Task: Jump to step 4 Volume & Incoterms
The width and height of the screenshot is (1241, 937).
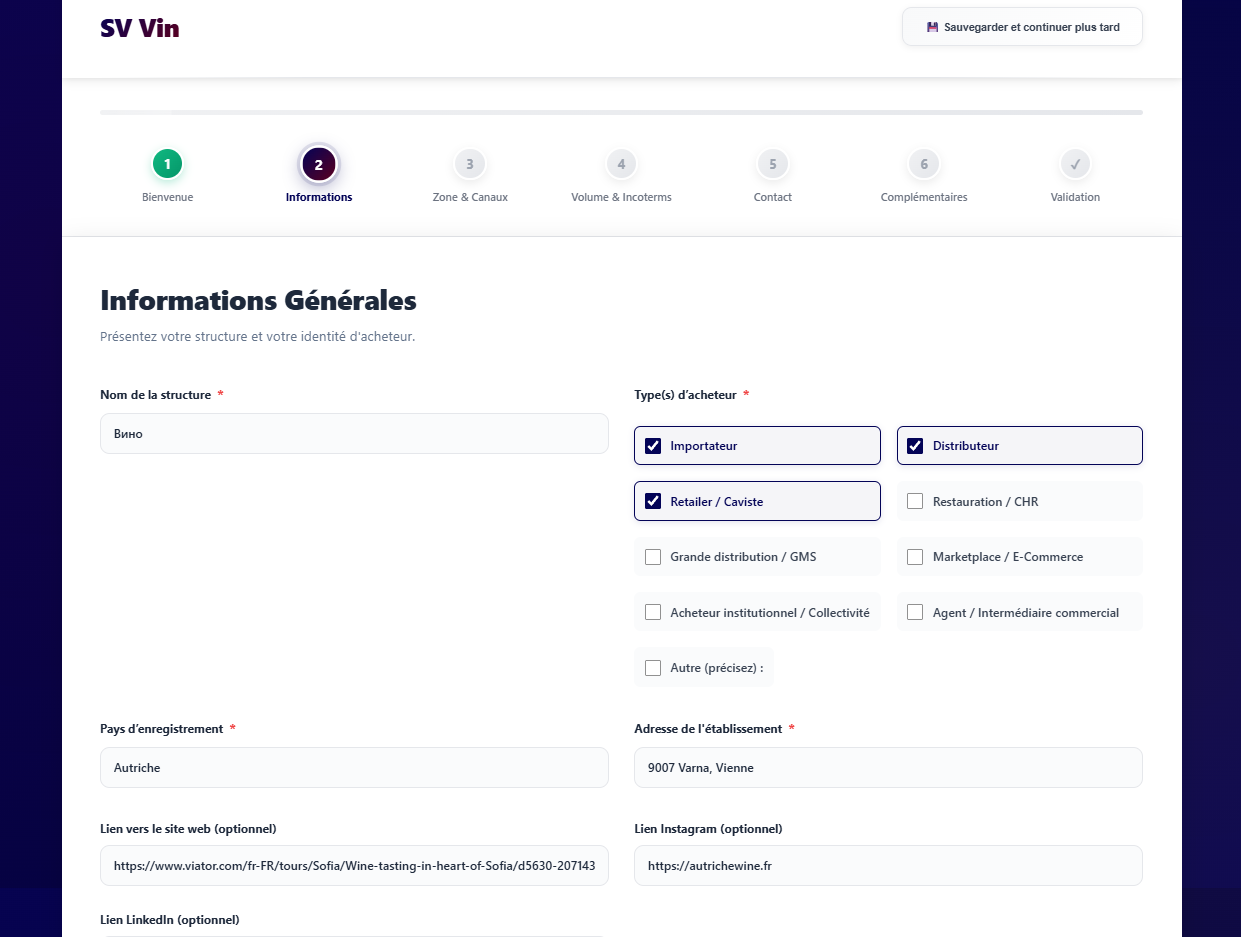Action: click(x=621, y=164)
